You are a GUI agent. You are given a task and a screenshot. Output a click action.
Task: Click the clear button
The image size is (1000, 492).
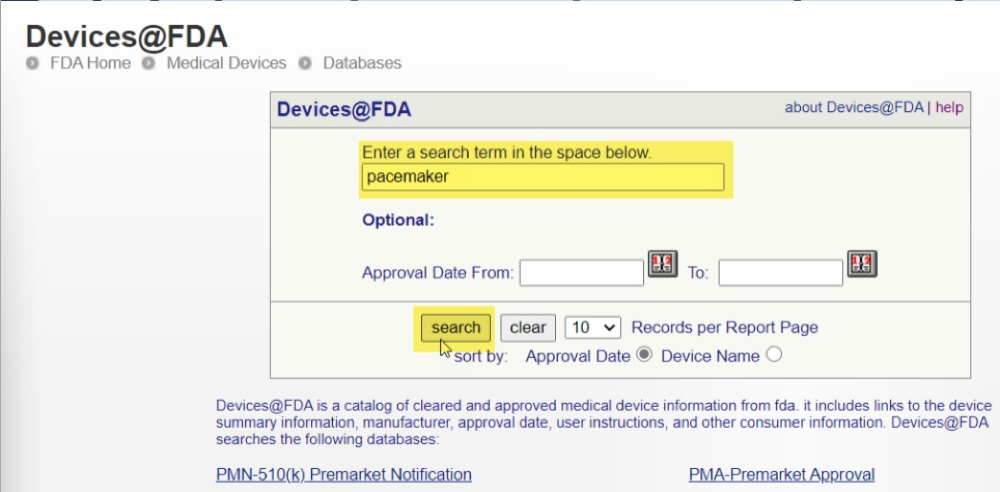click(x=528, y=327)
